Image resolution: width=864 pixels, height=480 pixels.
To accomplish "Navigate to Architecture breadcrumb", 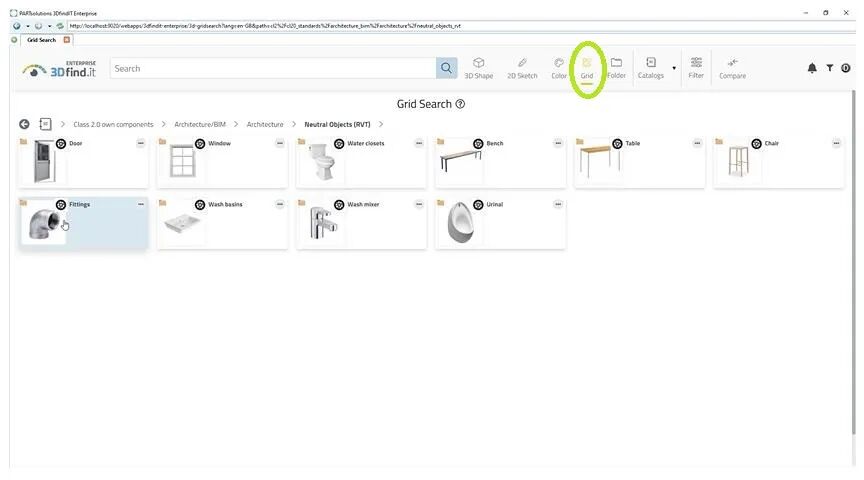I will tap(265, 125).
